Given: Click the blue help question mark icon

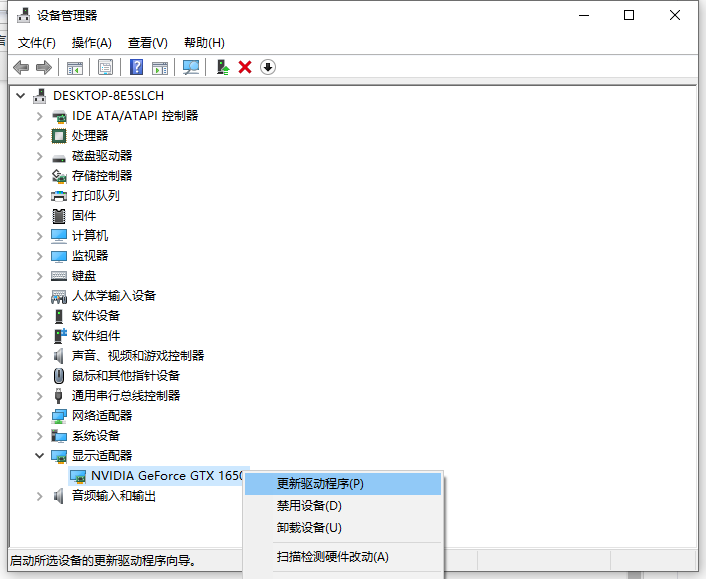Looking at the screenshot, I should tap(137, 67).
